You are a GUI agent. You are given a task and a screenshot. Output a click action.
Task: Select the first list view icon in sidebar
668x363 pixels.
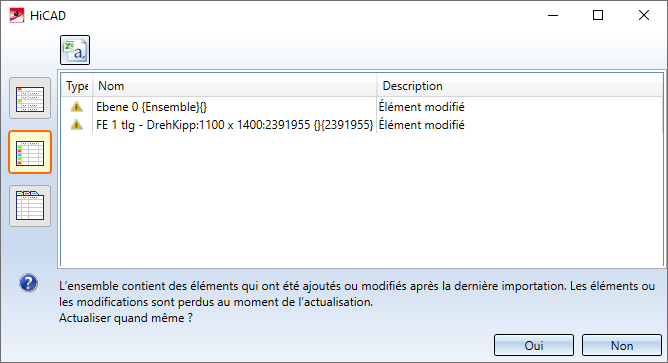coord(30,98)
